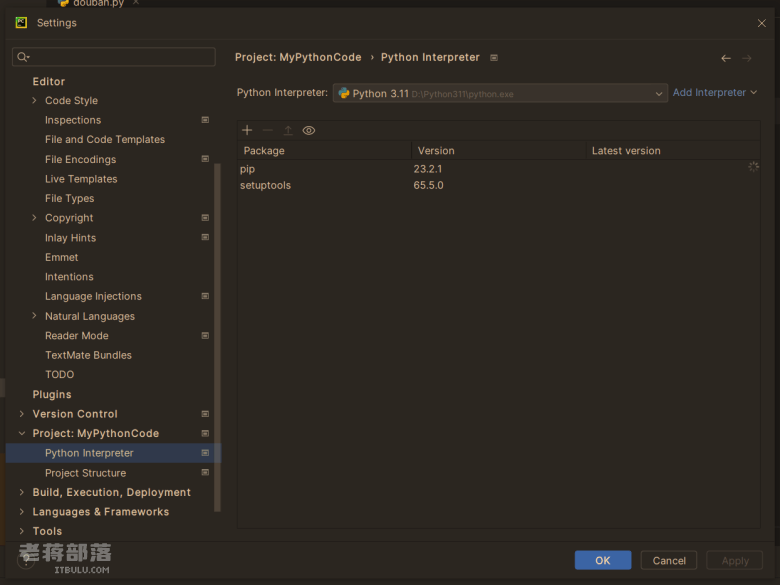Click the plus icon to install a package
Viewport: 780px width, 585px height.
[247, 130]
